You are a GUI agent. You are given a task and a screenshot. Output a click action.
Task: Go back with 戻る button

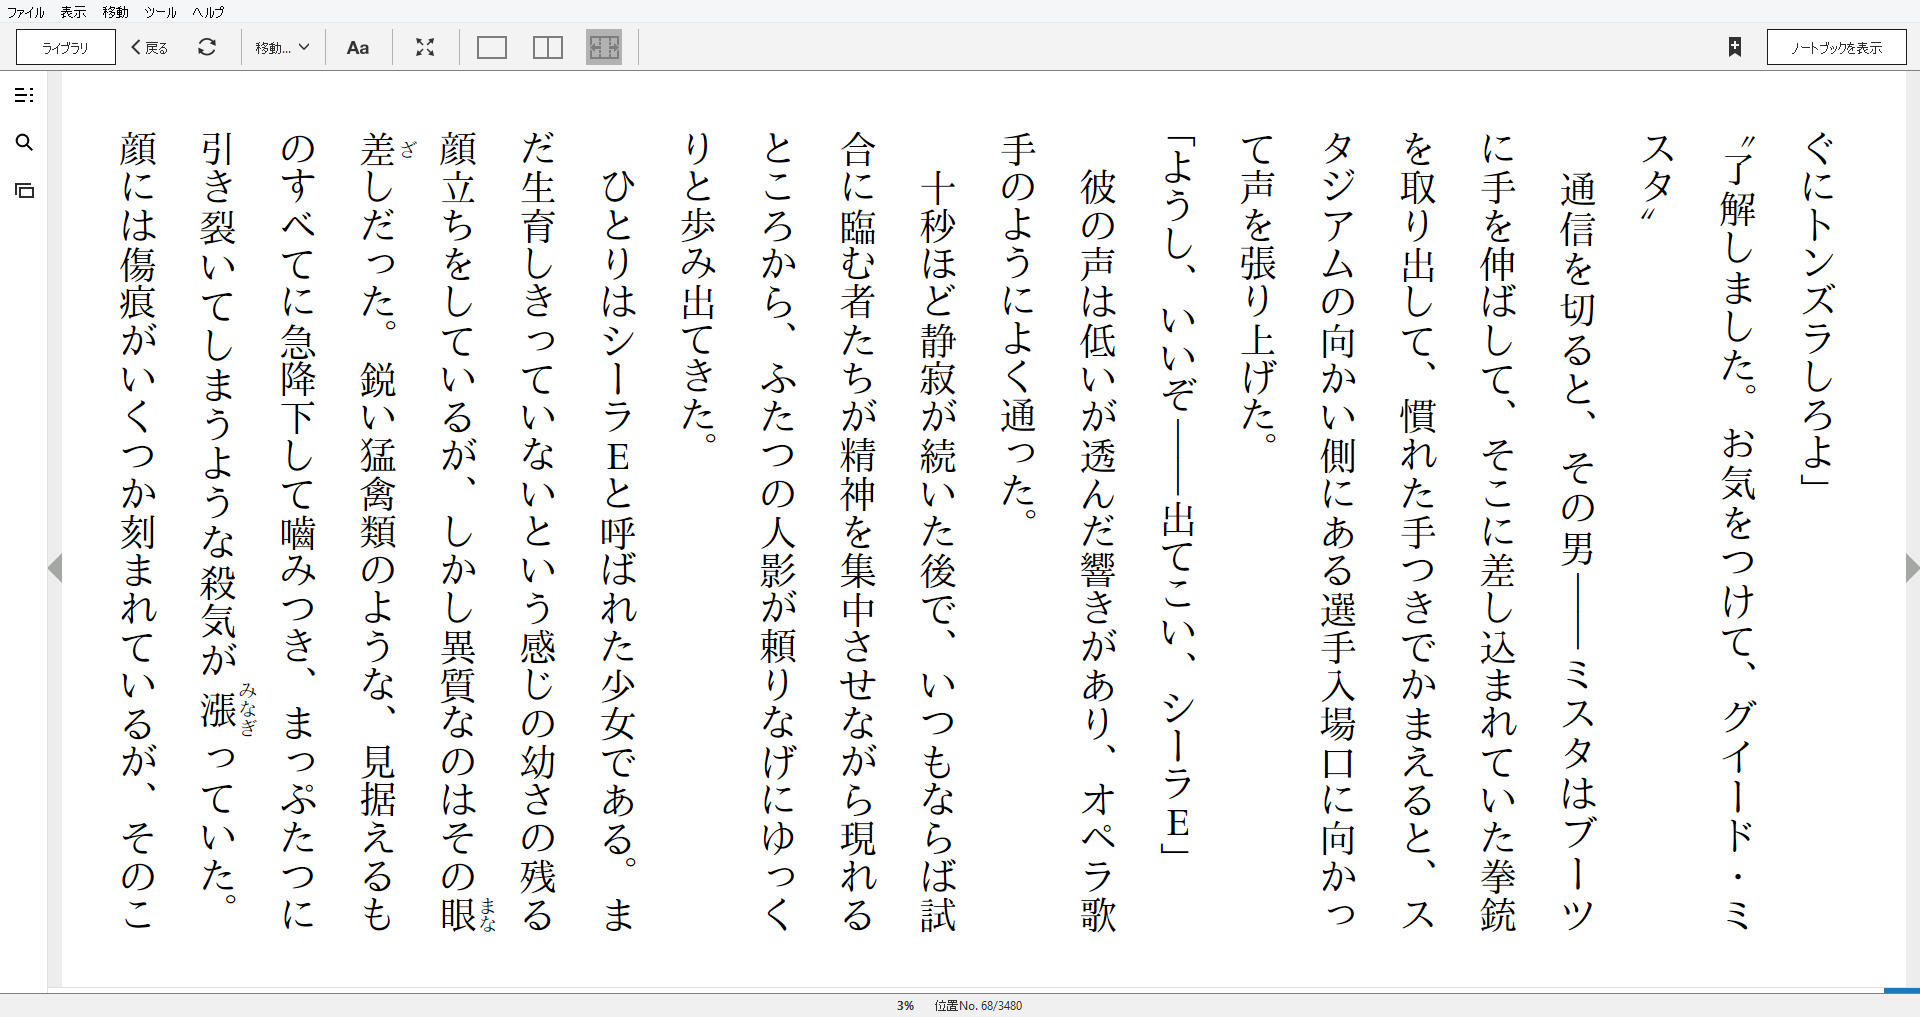click(x=150, y=47)
